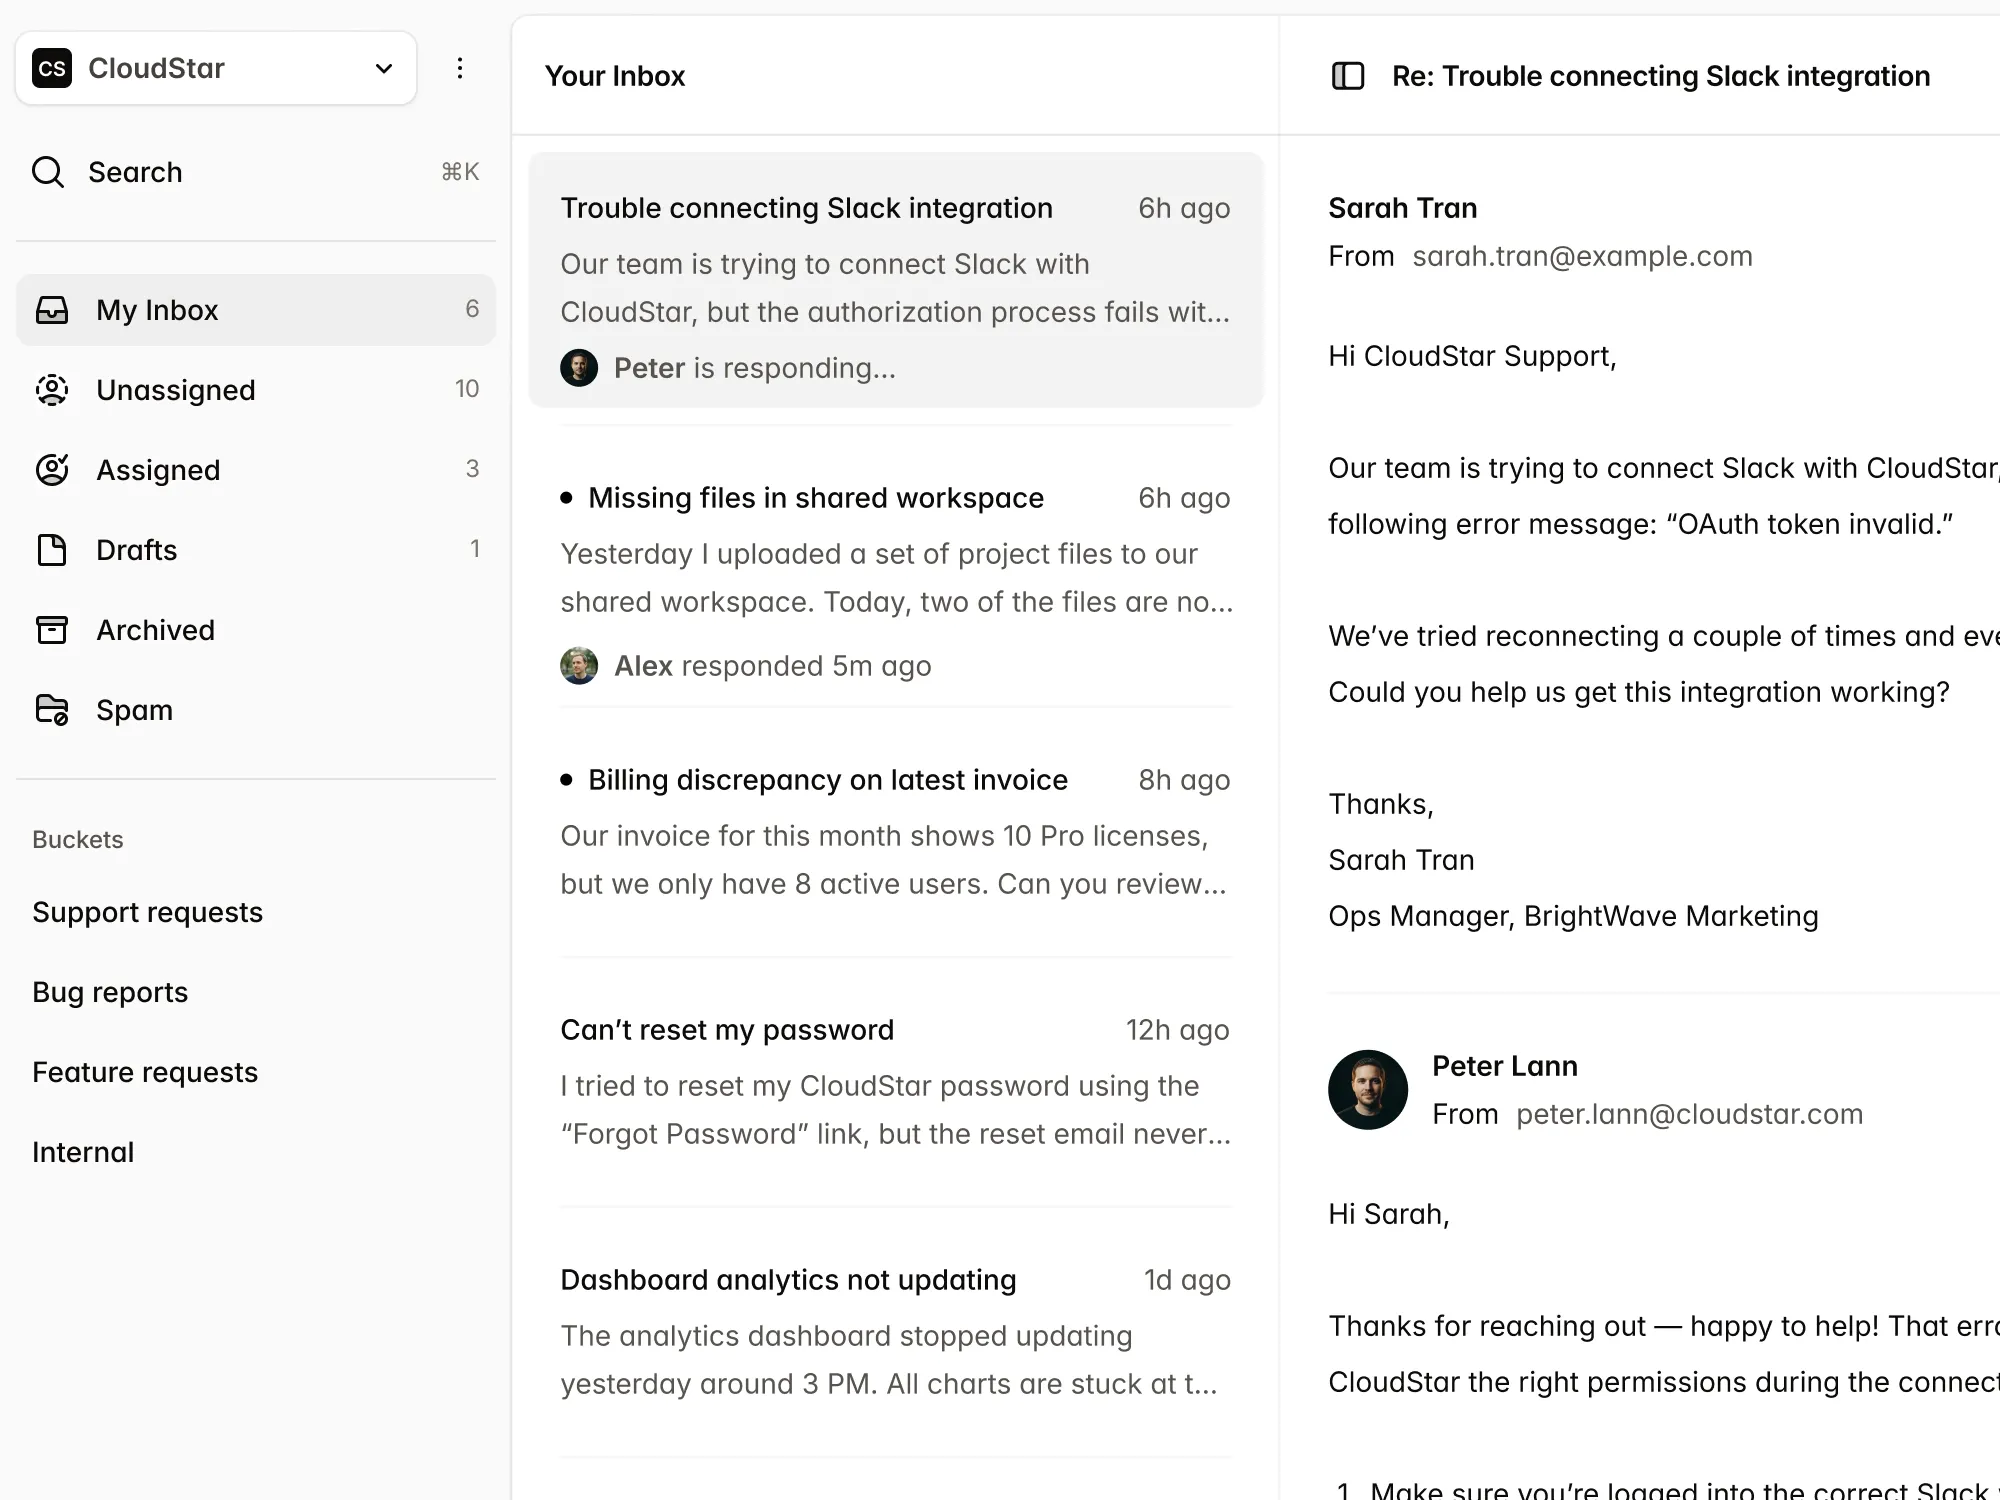Select My Inbox in sidebar

pos(256,310)
